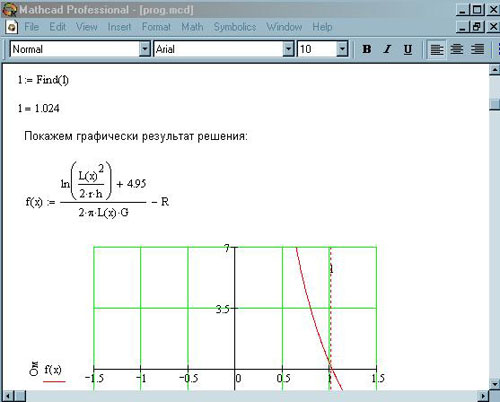Minimize the prog.mcd document window
The image size is (500, 402).
(462, 27)
